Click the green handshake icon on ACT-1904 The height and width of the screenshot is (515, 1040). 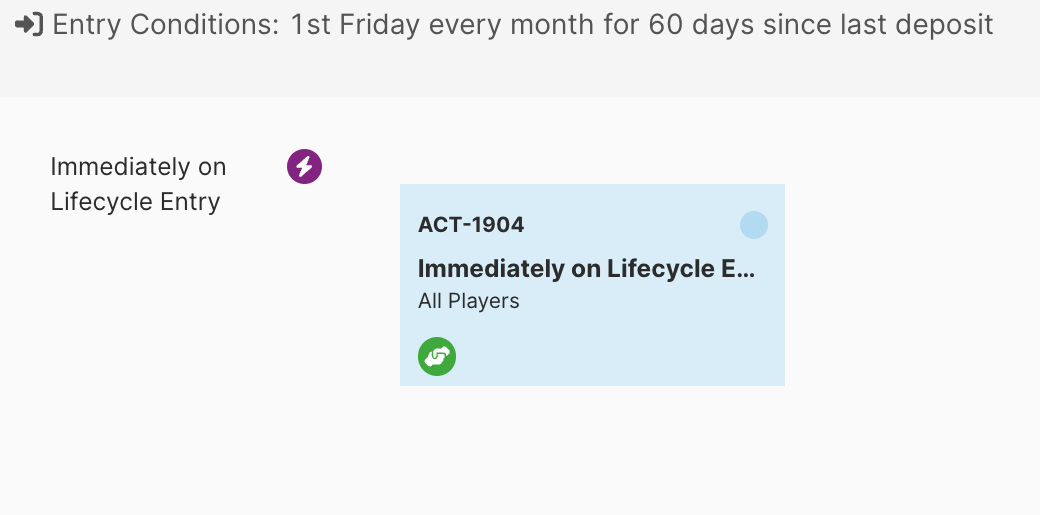[437, 356]
